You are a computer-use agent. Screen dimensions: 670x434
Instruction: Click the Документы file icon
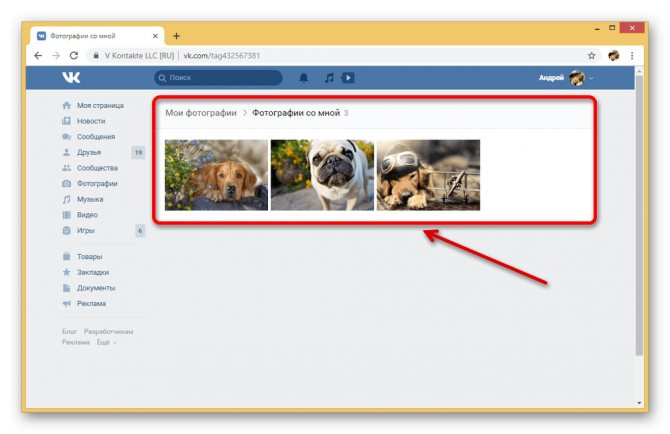click(x=66, y=288)
